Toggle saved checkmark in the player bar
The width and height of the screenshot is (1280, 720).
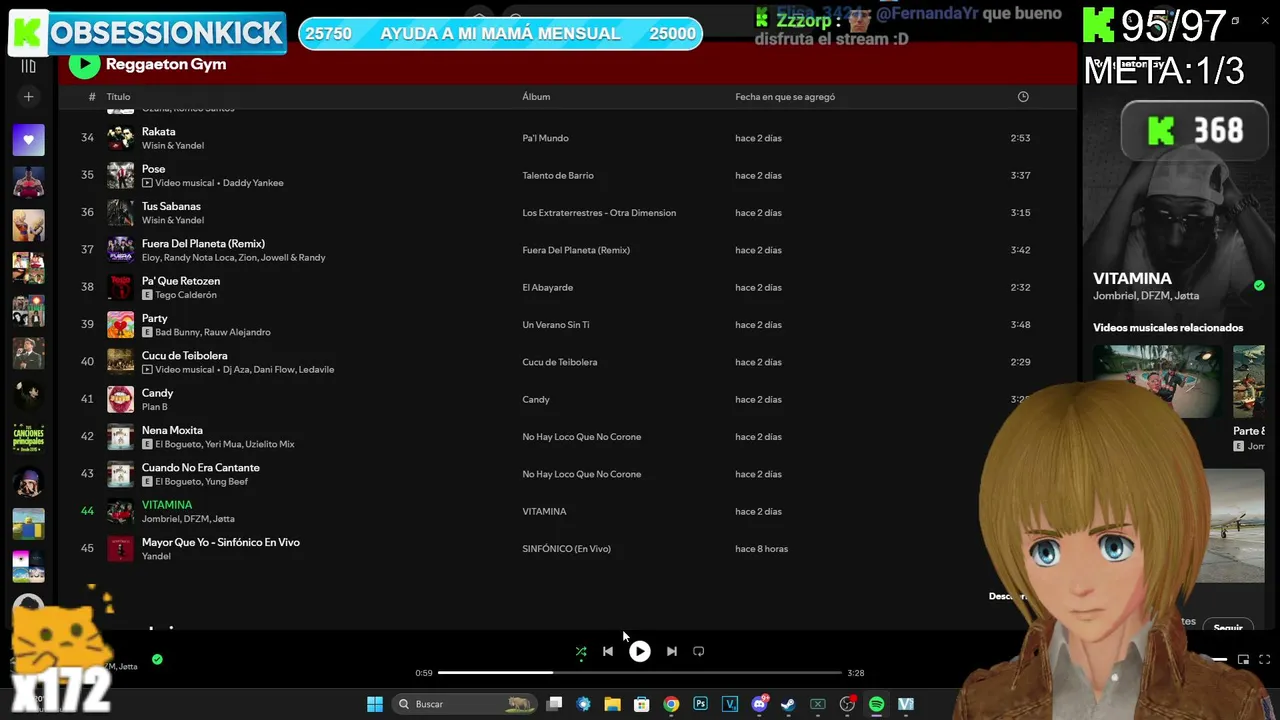click(x=157, y=659)
